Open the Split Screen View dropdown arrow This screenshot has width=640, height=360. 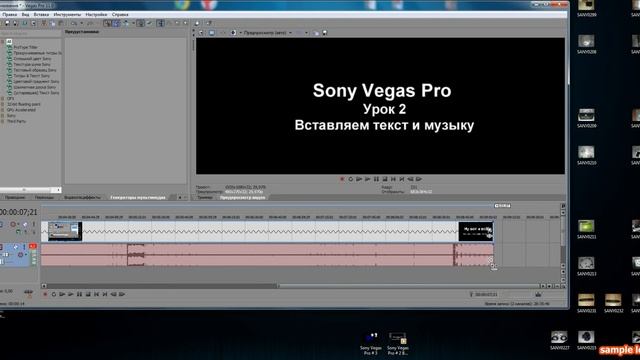click(x=241, y=33)
